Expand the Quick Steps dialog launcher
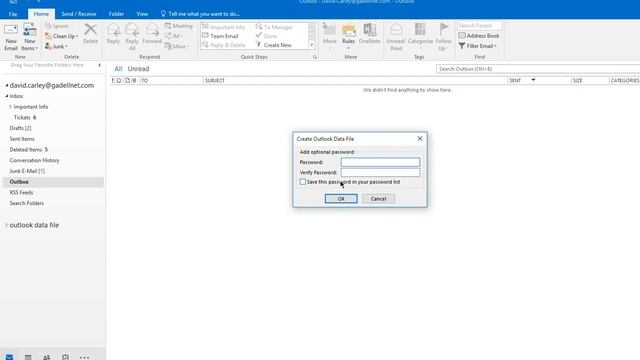The height and width of the screenshot is (360, 640). 315,57
